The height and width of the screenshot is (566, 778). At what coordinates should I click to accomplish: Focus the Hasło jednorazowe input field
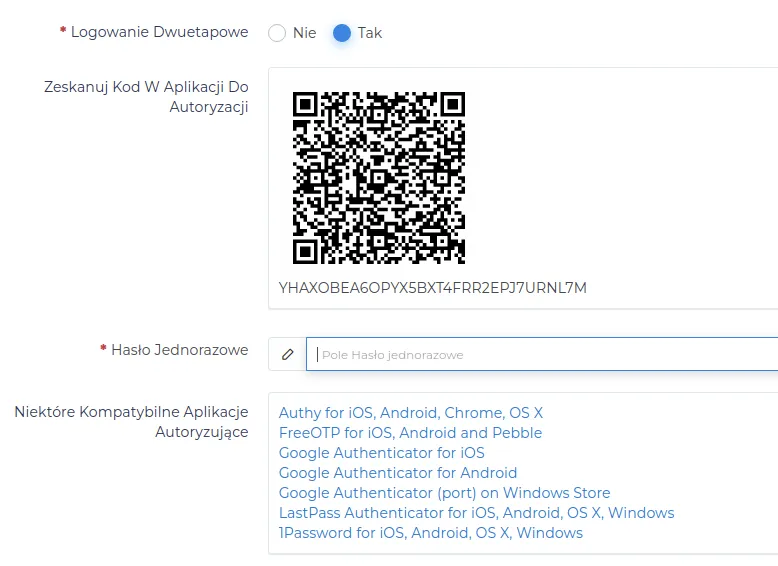[x=542, y=354]
